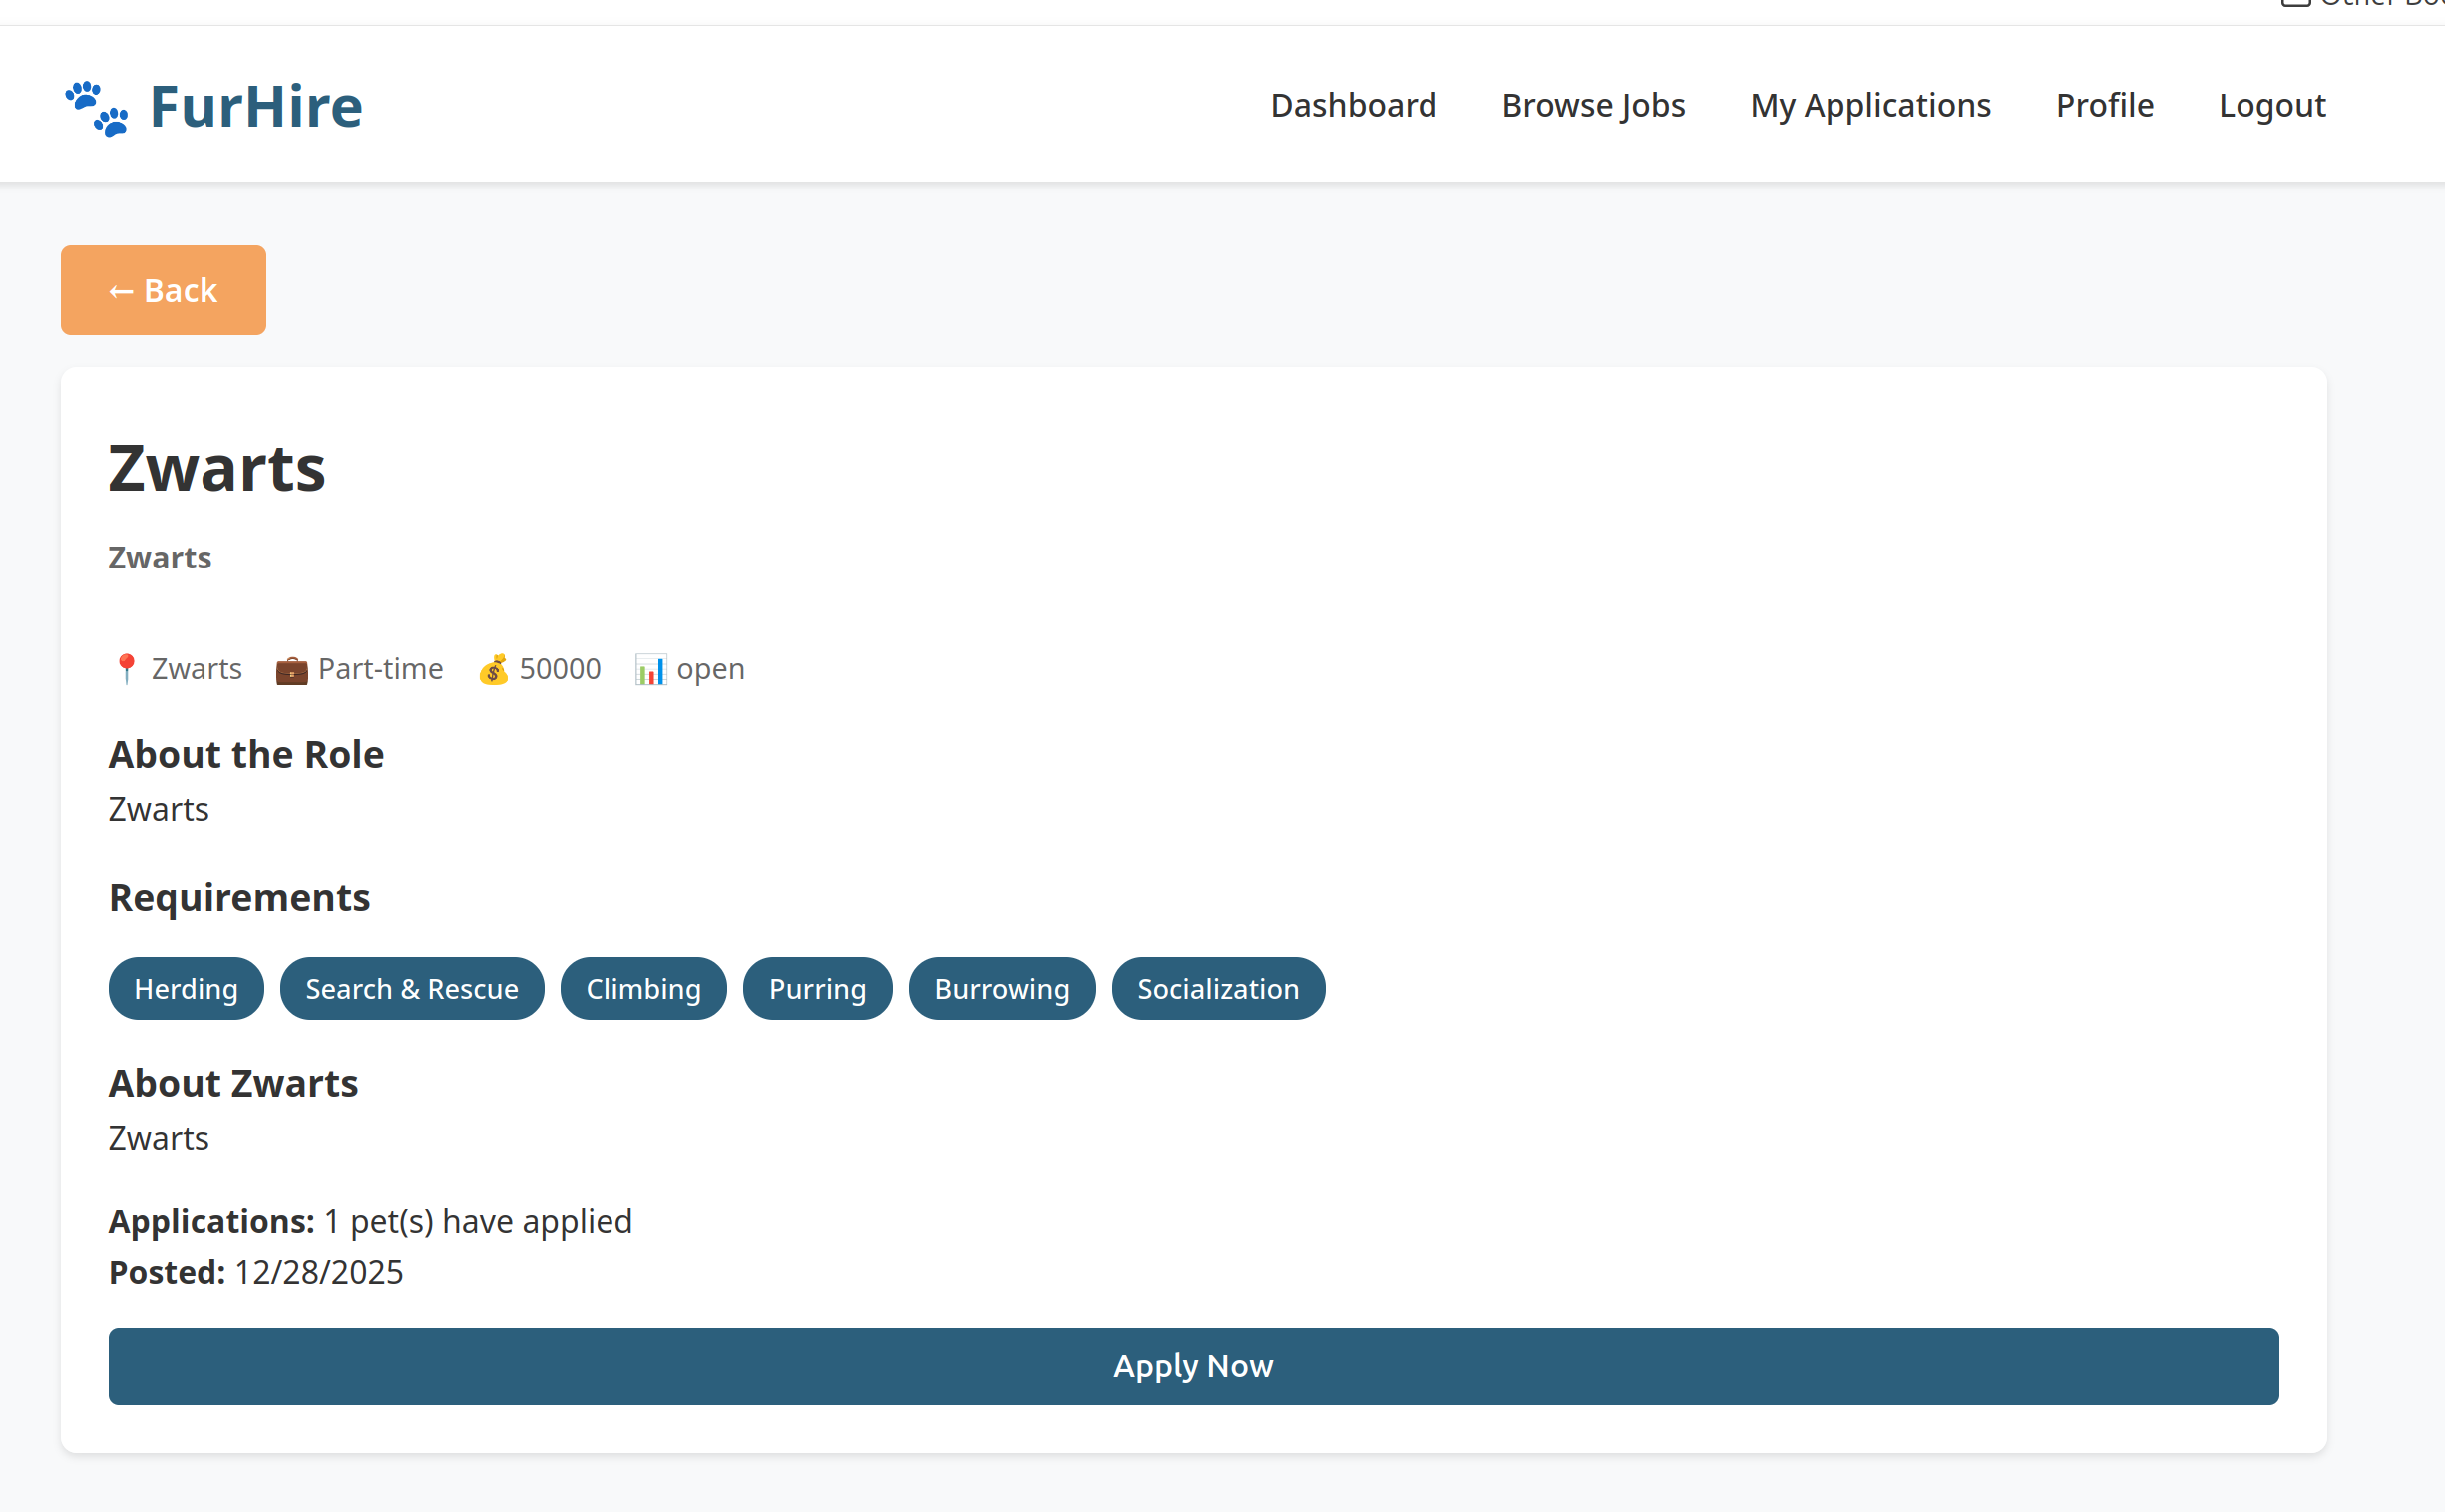Click the Burrowing requirement tag
2445x1512 pixels.
1001,989
